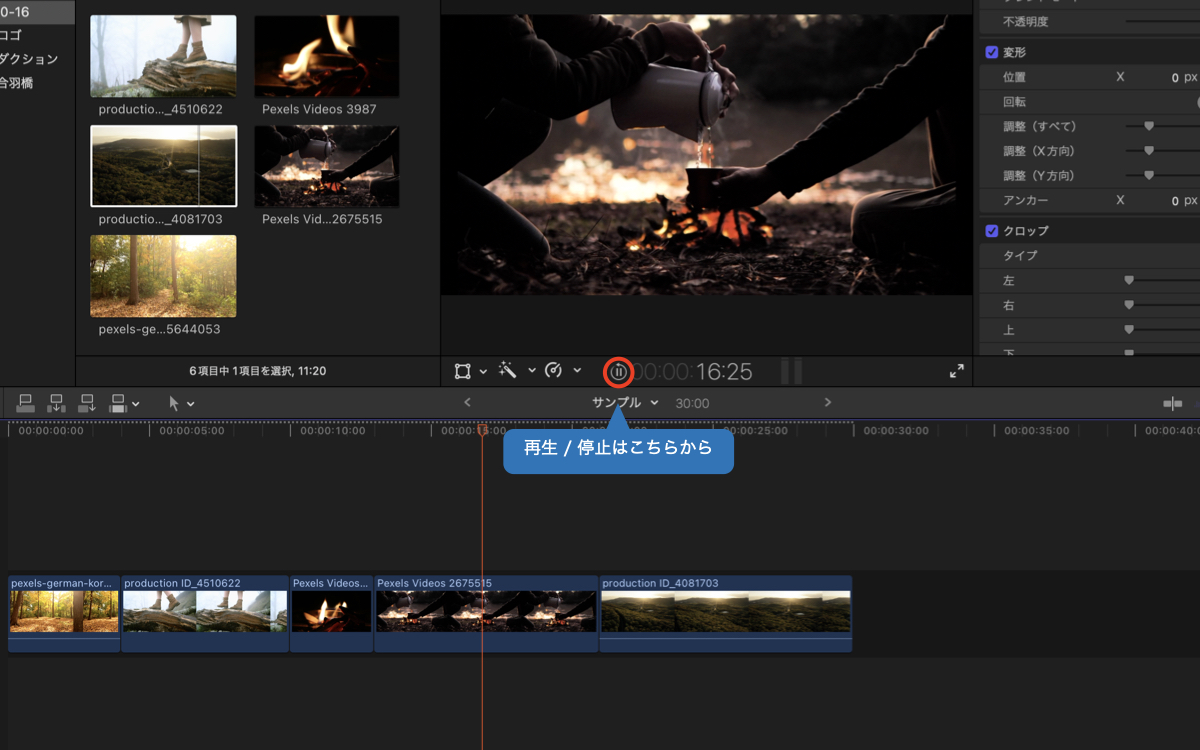Click ruler at 00:00:35:00

(1035, 431)
